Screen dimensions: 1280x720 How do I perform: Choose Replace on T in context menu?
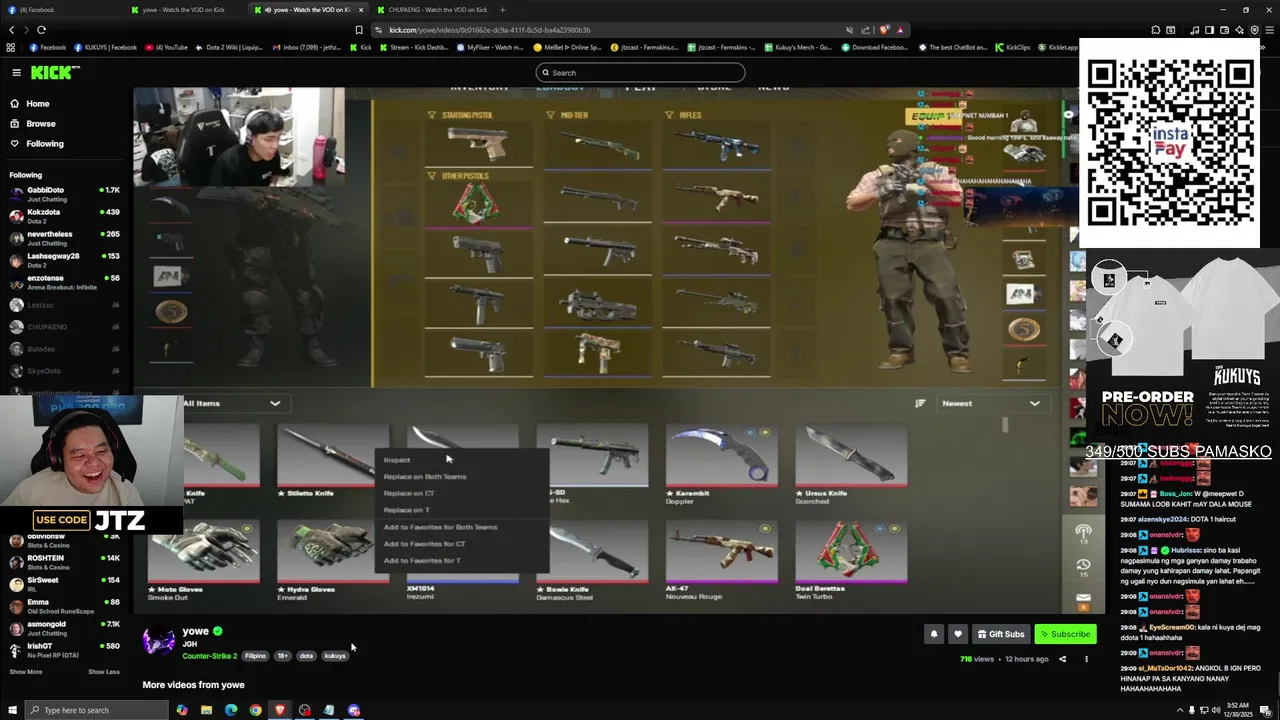(407, 510)
